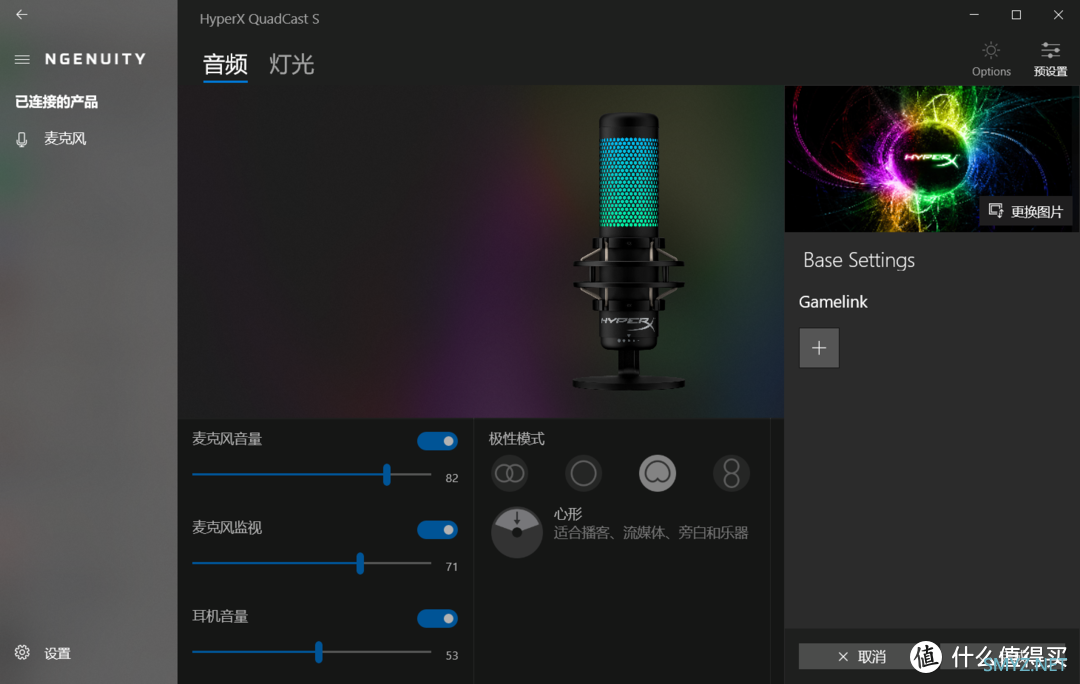Select the omnidirectional polar pattern icon
Screen dimensions: 1080x684
583,473
